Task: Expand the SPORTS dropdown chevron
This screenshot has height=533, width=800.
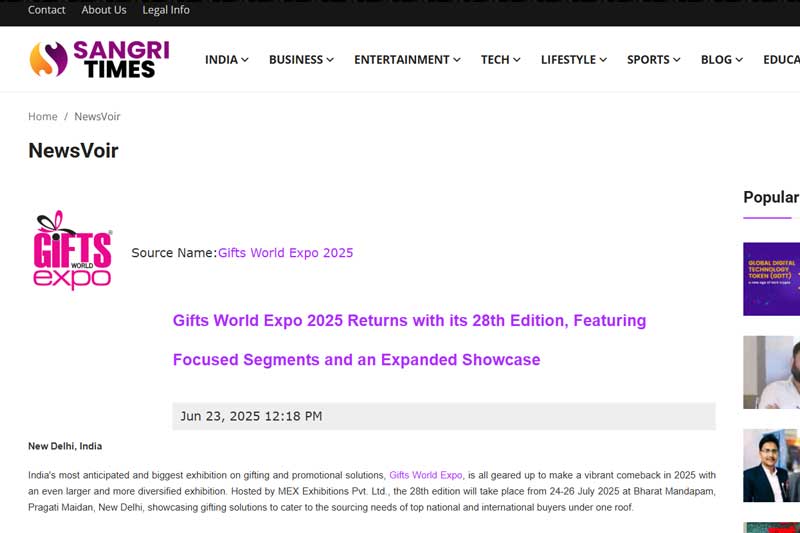Action: tap(677, 60)
